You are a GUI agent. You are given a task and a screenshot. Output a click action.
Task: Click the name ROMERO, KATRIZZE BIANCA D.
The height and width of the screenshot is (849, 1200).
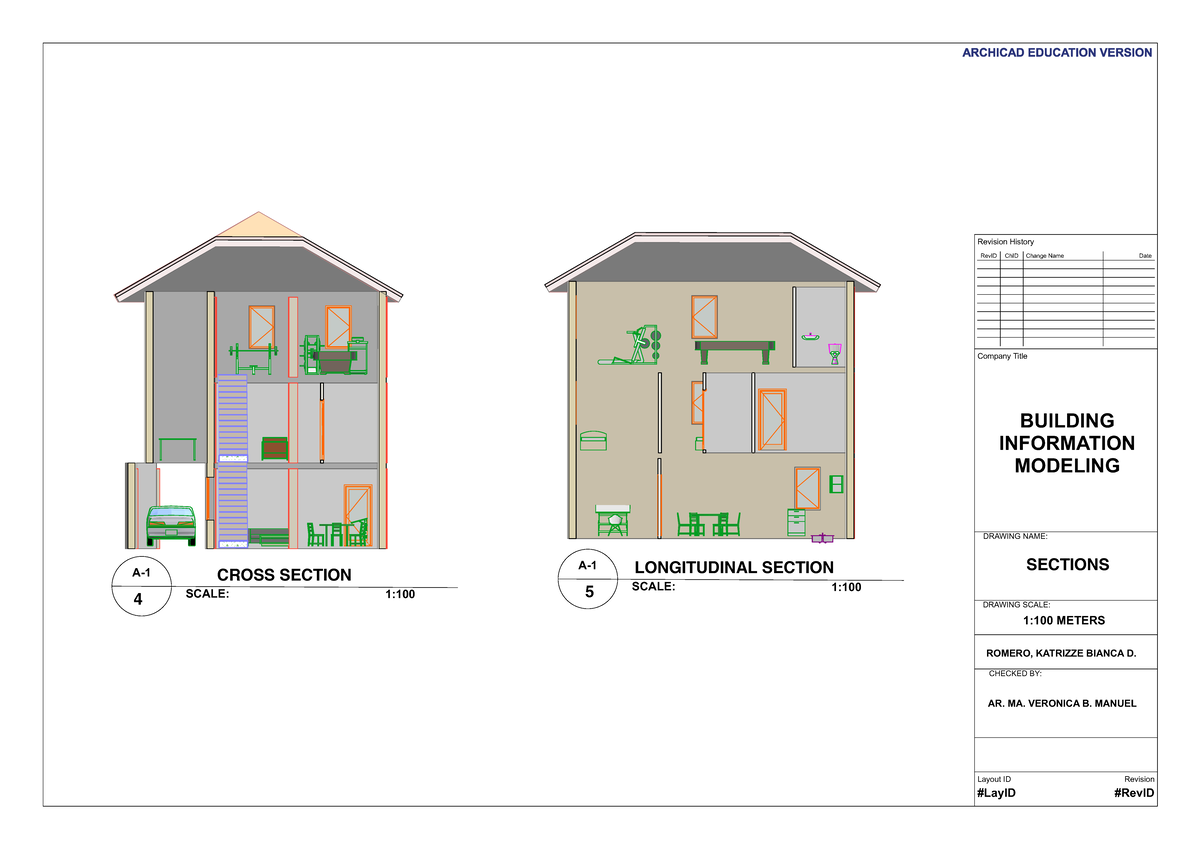coord(1061,654)
